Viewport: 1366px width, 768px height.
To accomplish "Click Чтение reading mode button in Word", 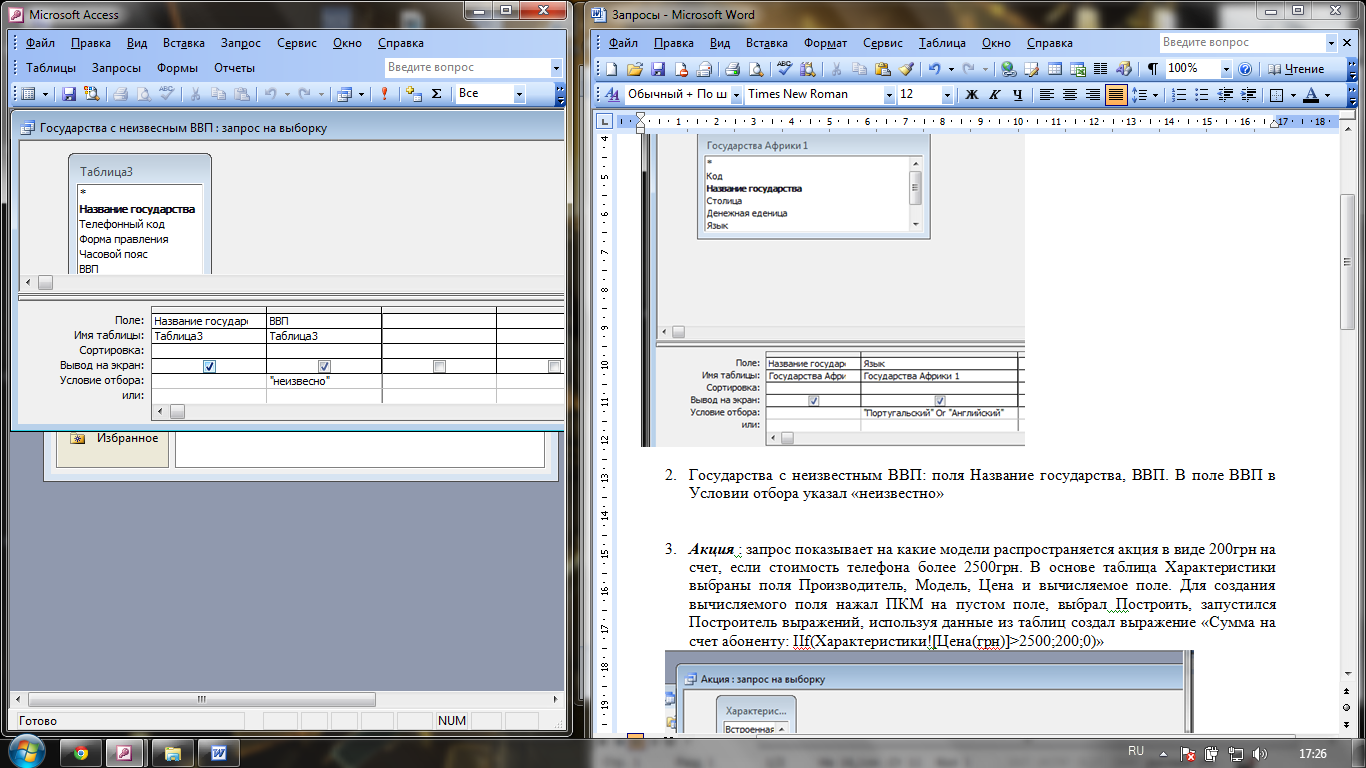I will click(x=1297, y=69).
